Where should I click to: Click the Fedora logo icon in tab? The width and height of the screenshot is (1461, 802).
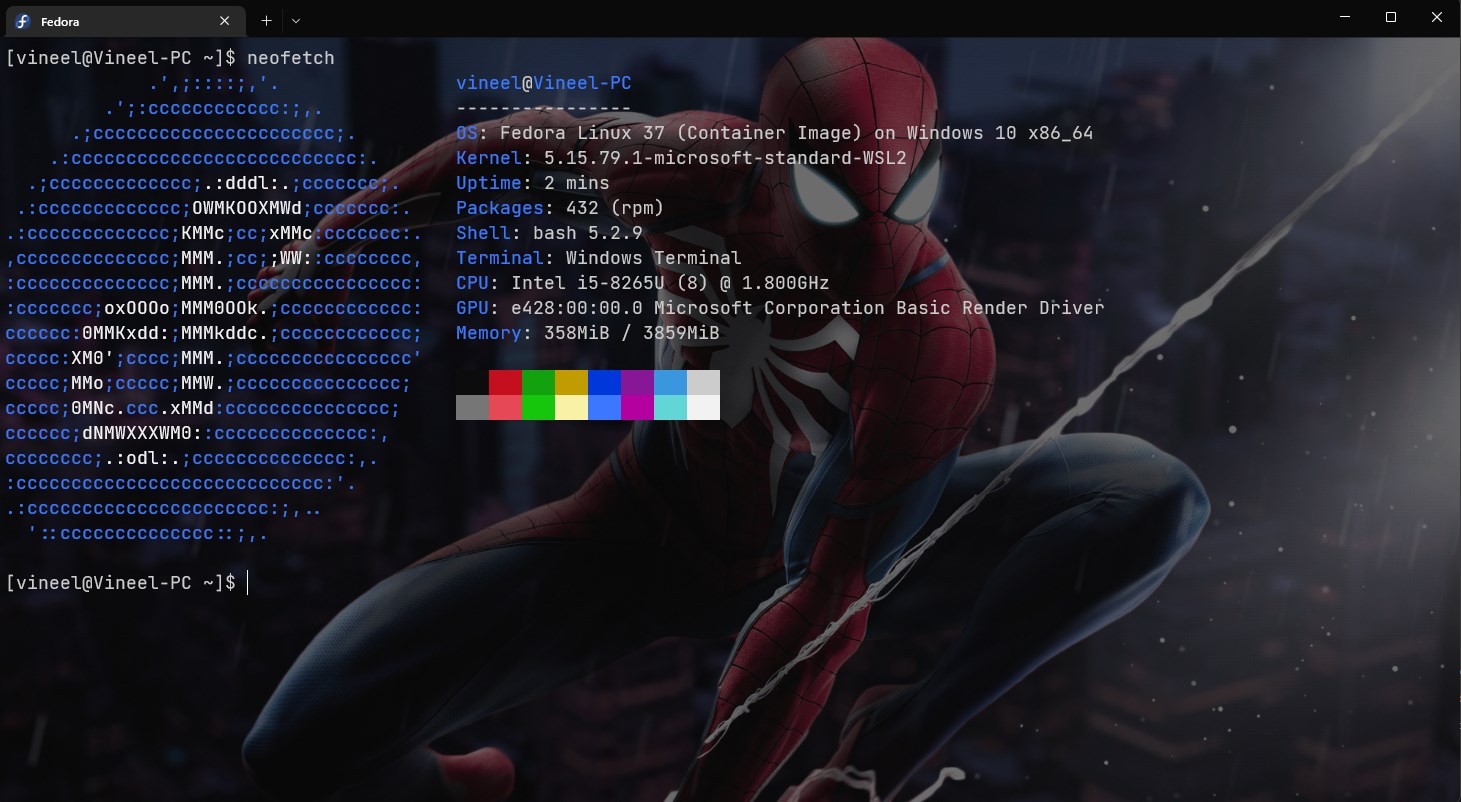click(22, 21)
